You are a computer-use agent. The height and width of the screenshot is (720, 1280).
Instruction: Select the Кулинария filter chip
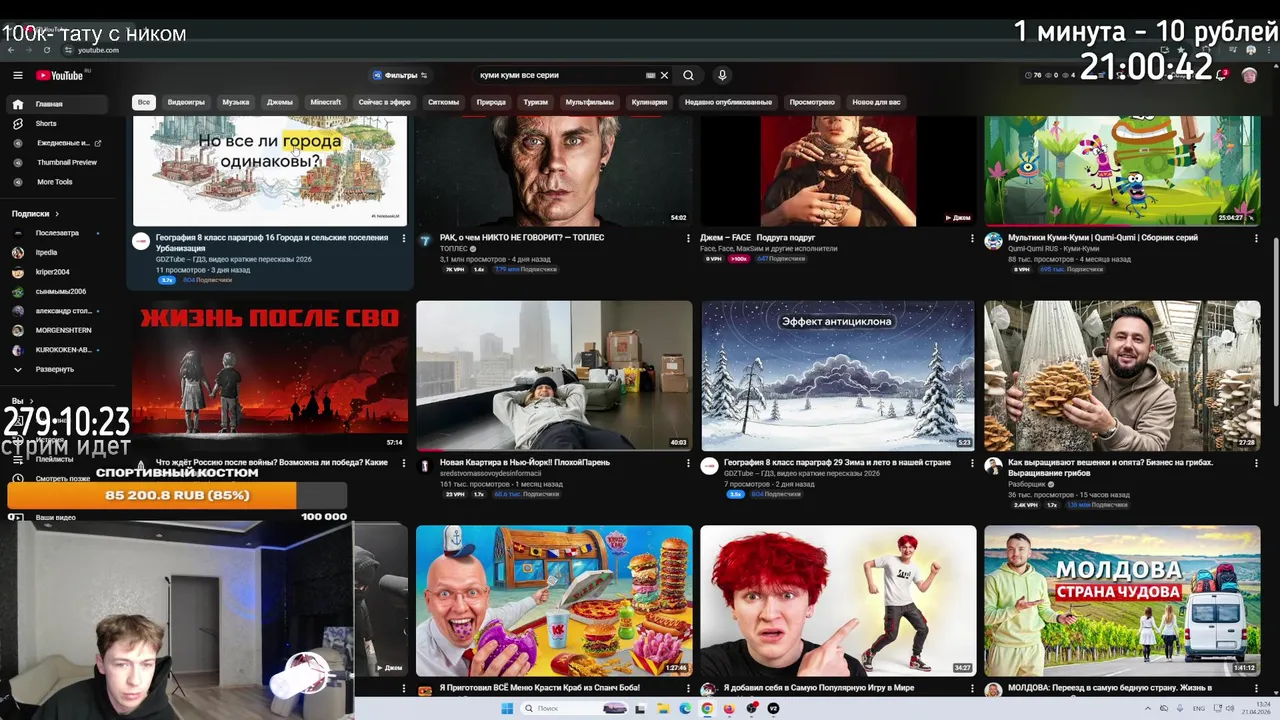coord(649,102)
